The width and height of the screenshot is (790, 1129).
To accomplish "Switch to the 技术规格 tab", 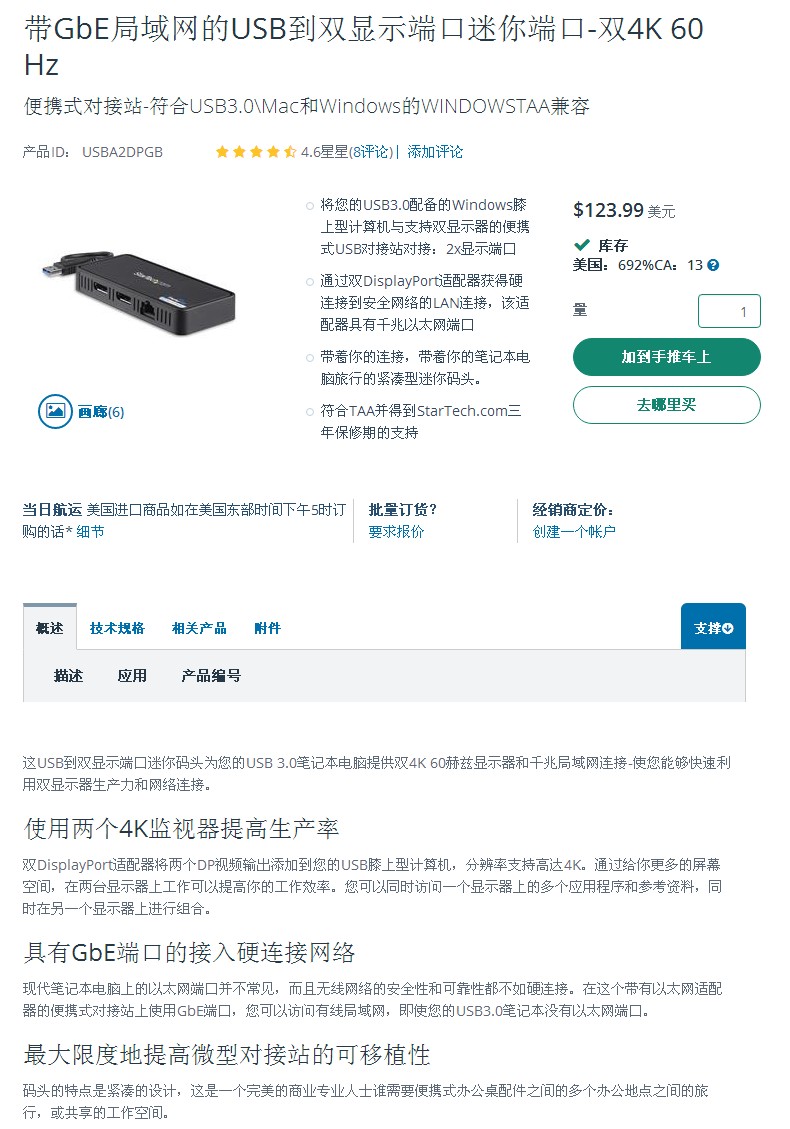I will pyautogui.click(x=117, y=628).
